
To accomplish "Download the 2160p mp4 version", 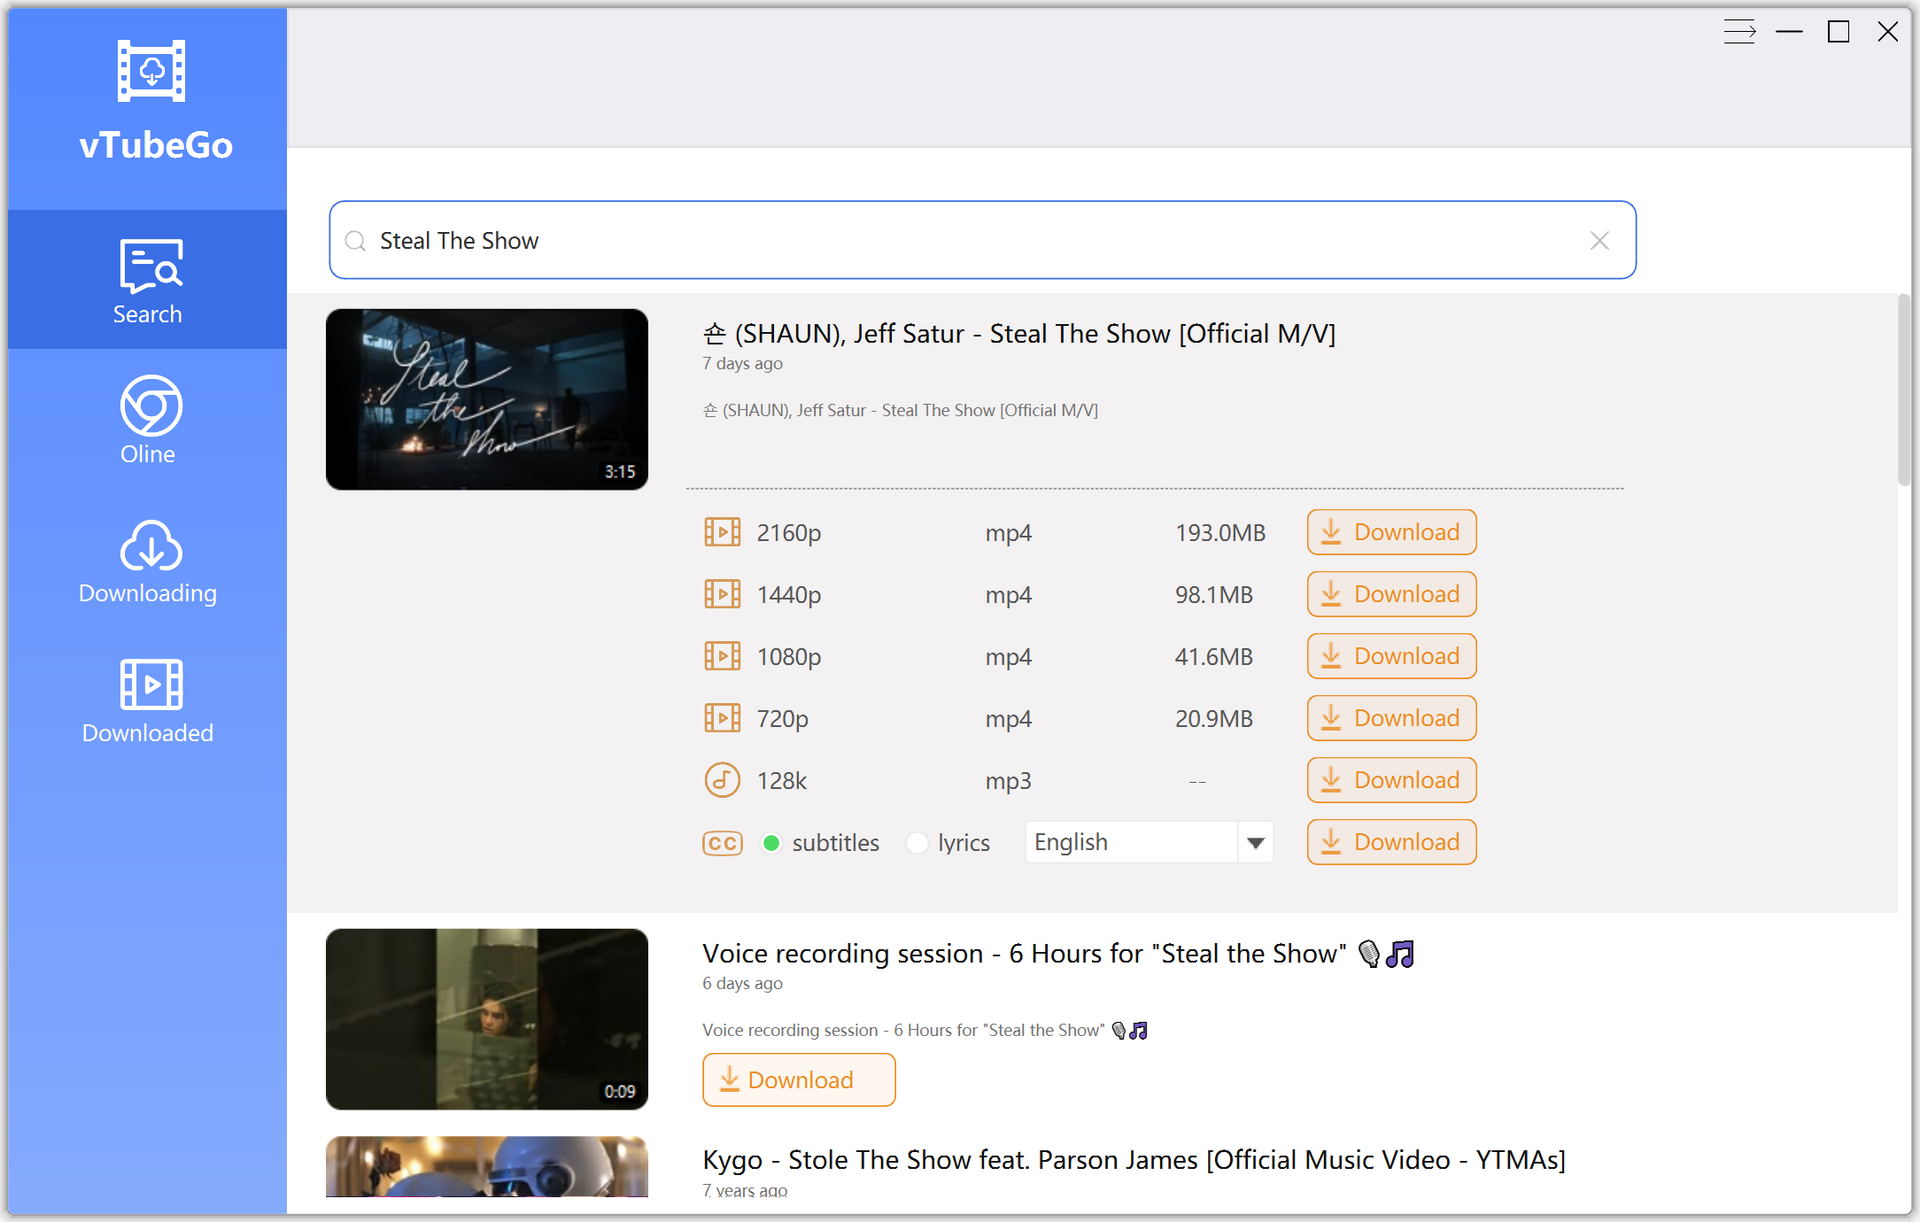I will coord(1391,532).
